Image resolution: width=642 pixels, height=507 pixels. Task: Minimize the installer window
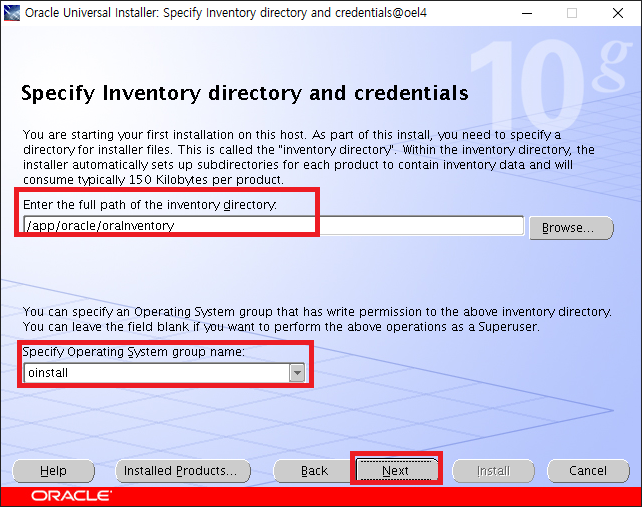[527, 13]
